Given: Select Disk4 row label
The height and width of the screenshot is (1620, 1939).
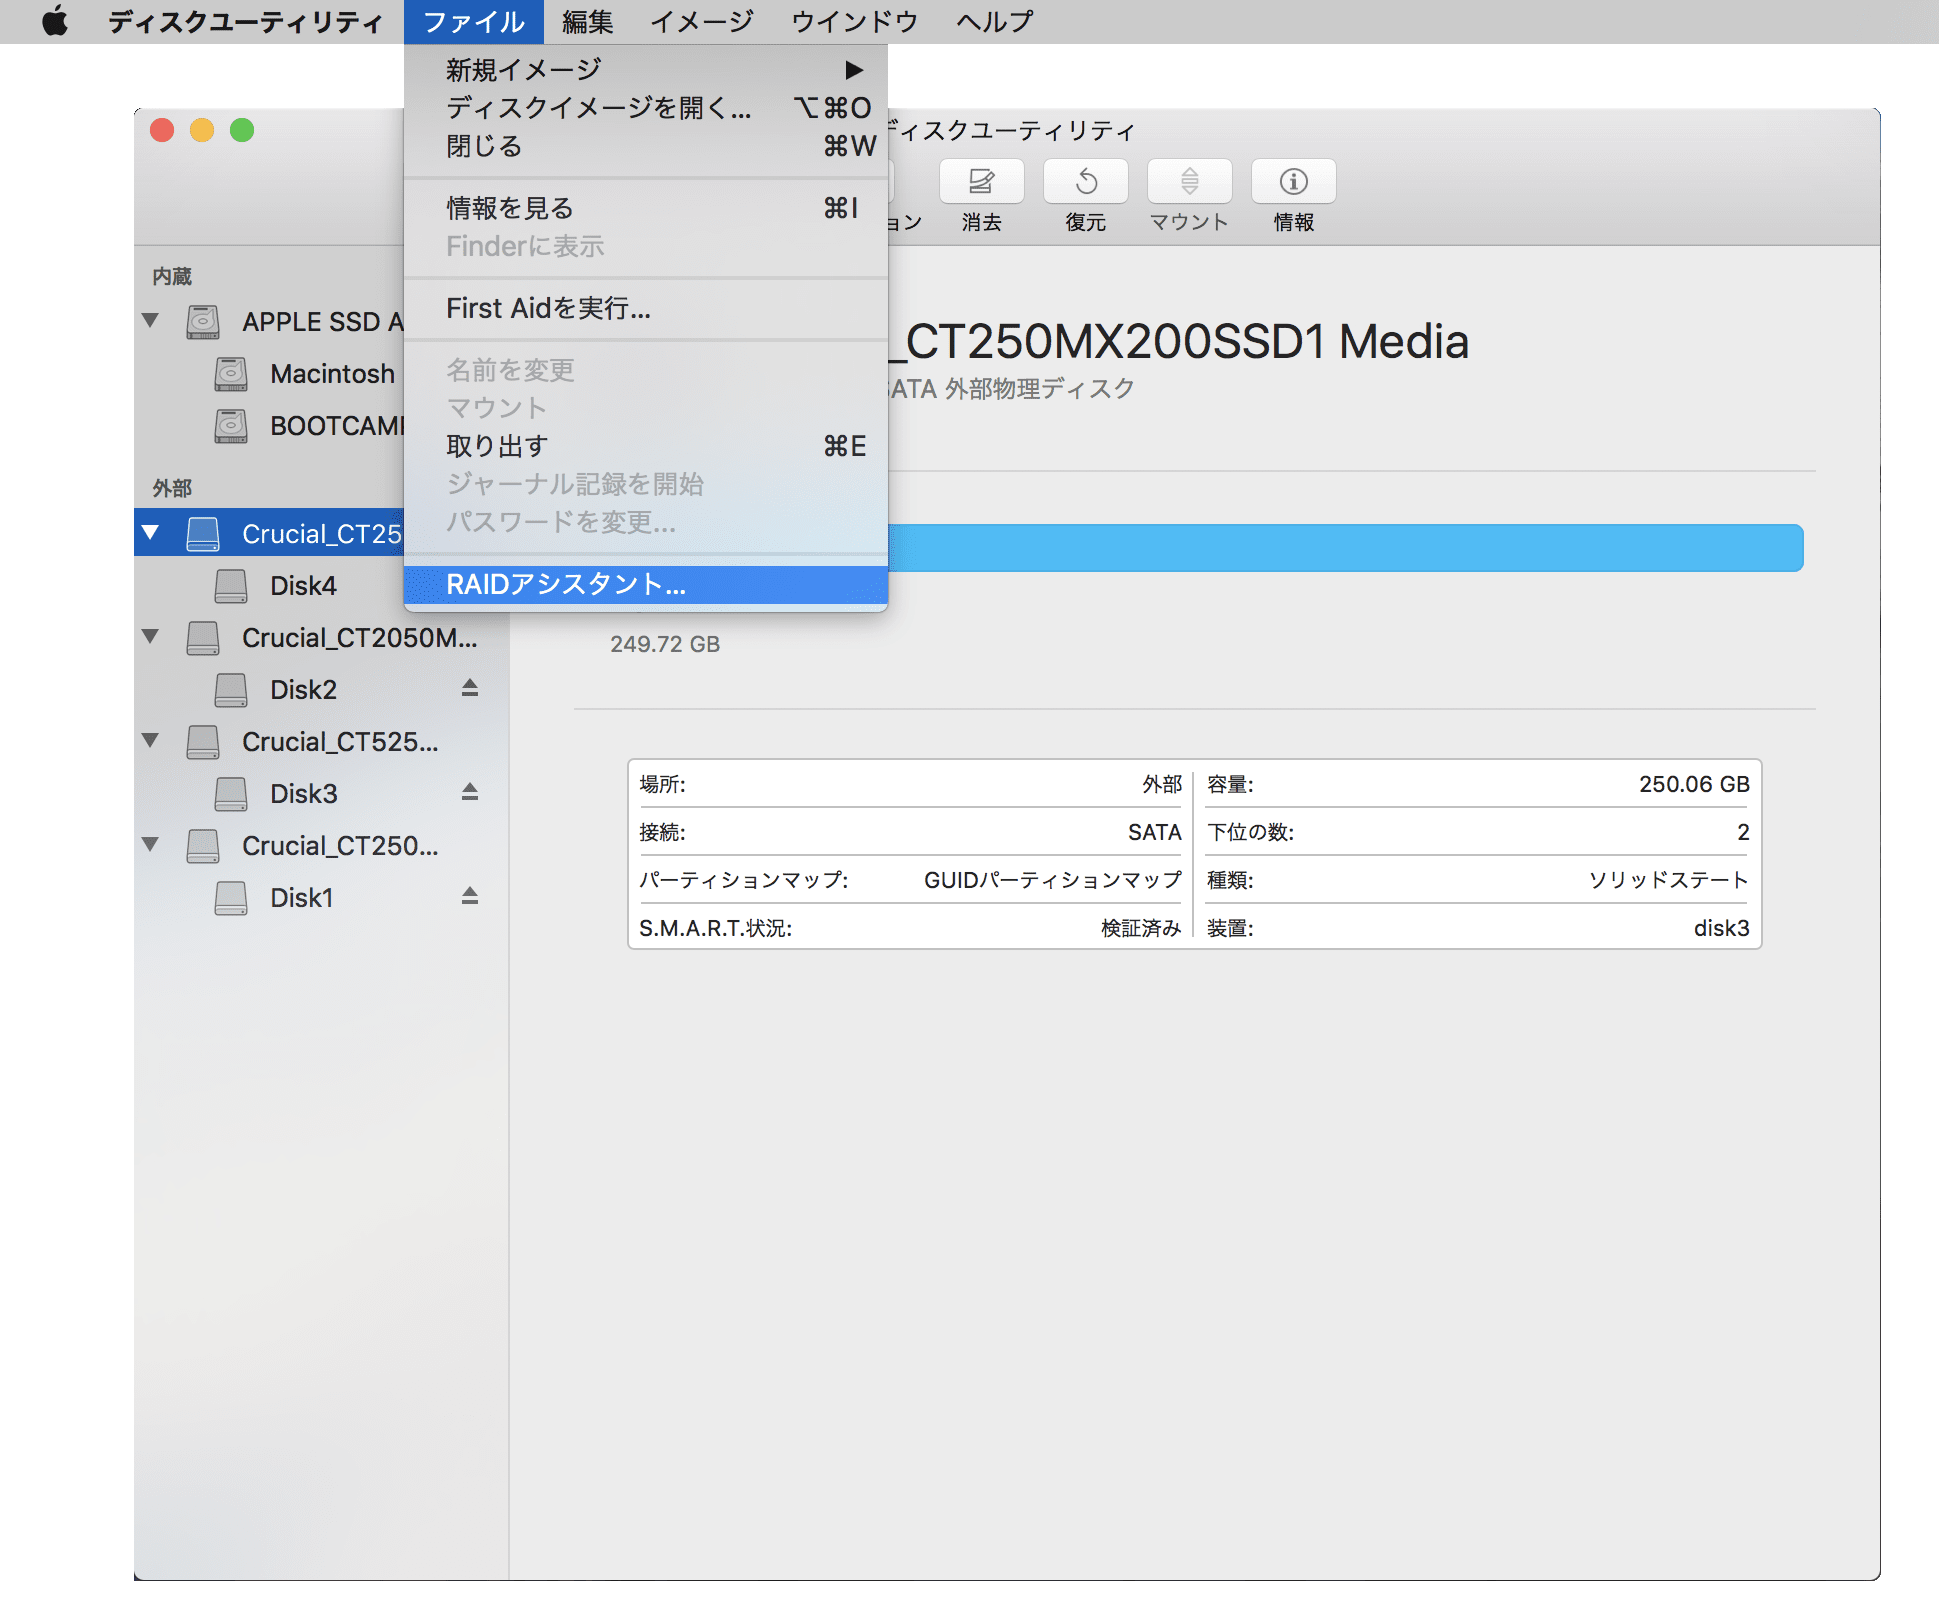Looking at the screenshot, I should coord(304,586).
